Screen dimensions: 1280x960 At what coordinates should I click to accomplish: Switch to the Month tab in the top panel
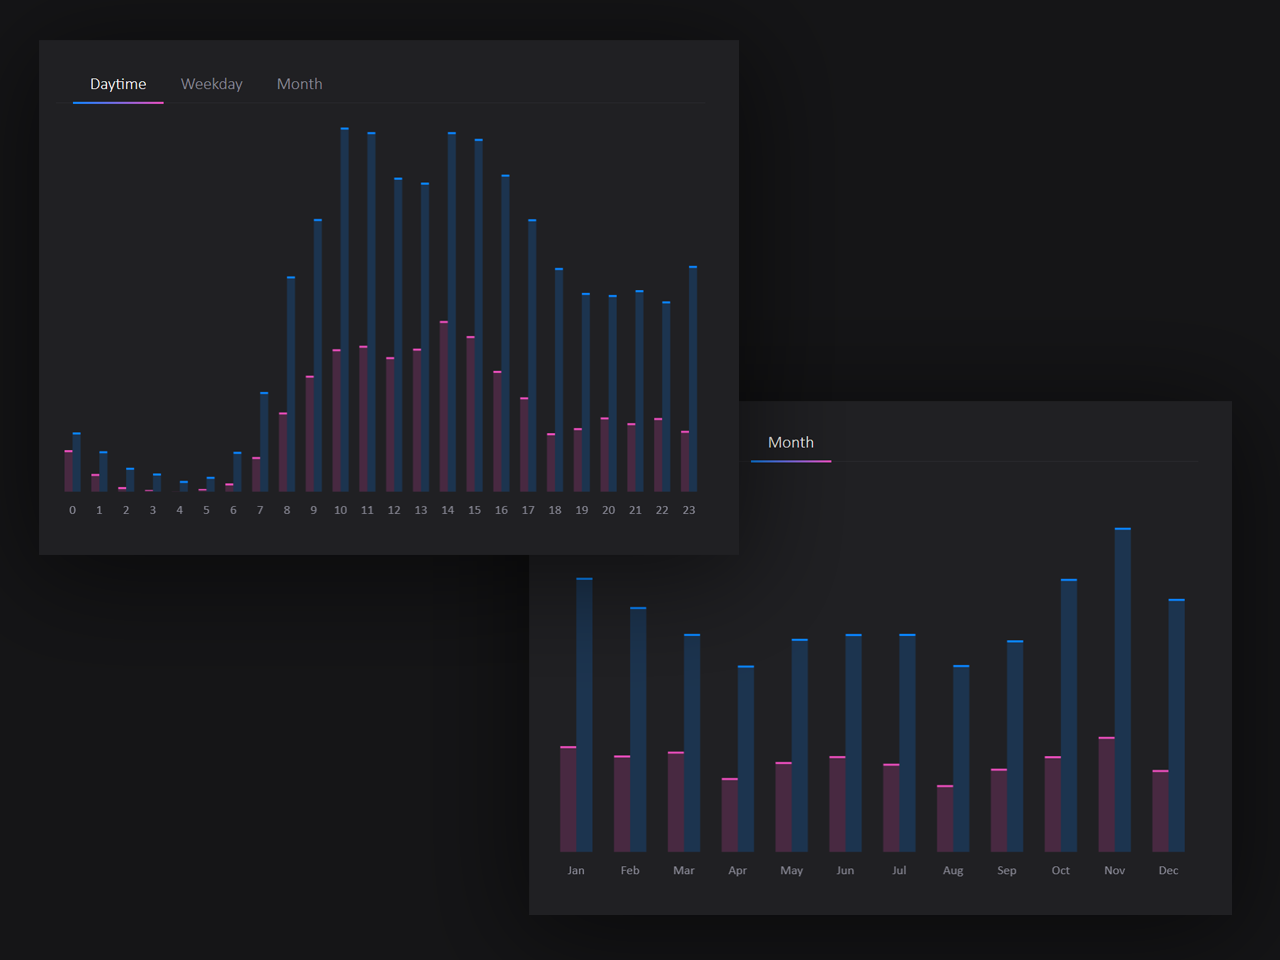299,84
